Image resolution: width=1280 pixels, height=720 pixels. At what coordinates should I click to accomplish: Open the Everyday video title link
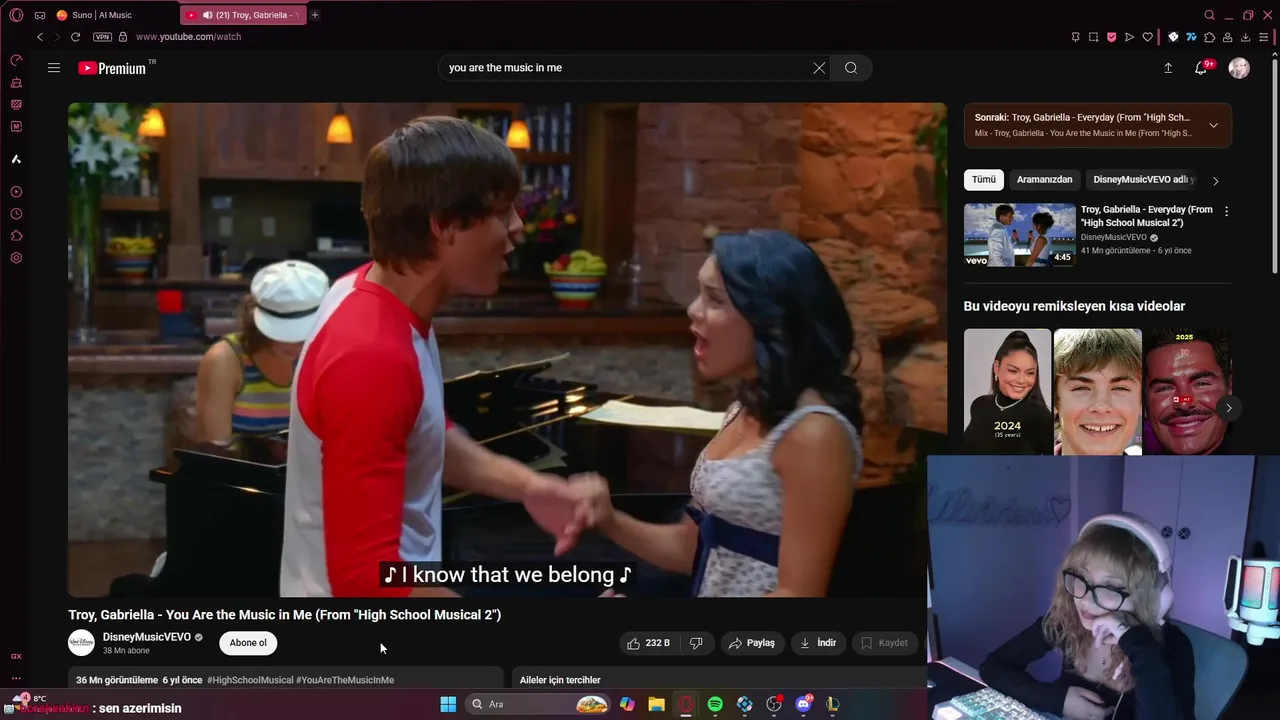pos(1146,216)
